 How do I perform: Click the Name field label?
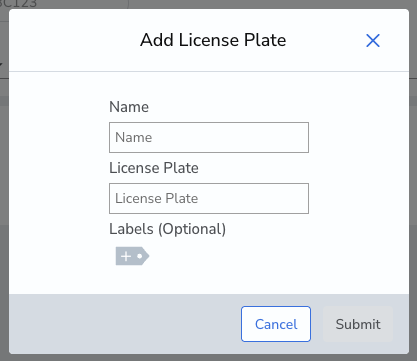pyautogui.click(x=129, y=107)
